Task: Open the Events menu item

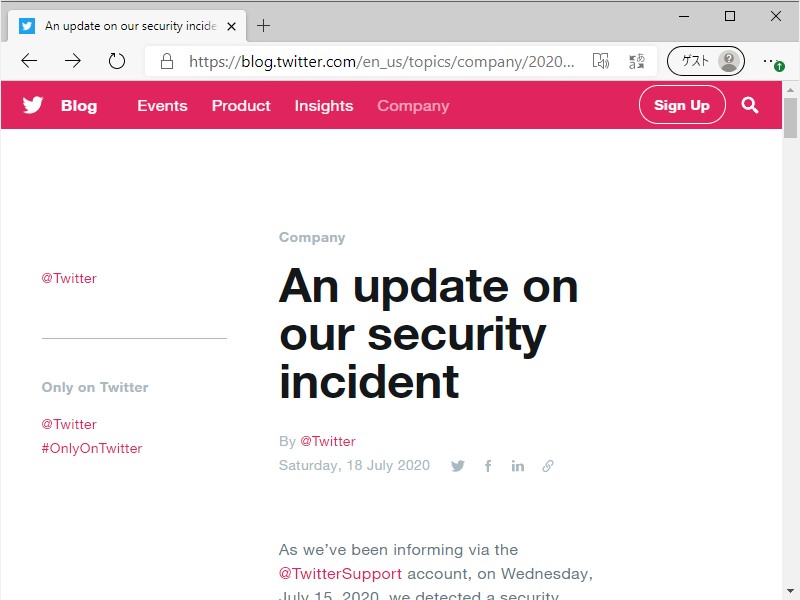Action: click(x=162, y=105)
